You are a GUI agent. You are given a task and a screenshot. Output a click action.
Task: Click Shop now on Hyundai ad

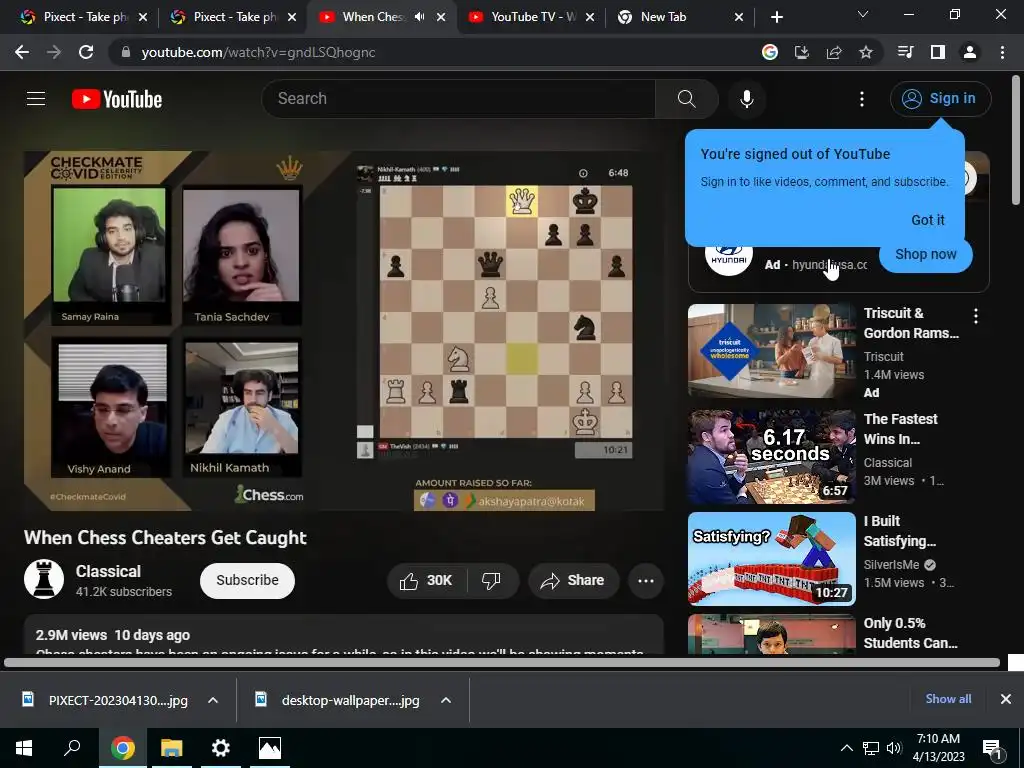pos(925,255)
